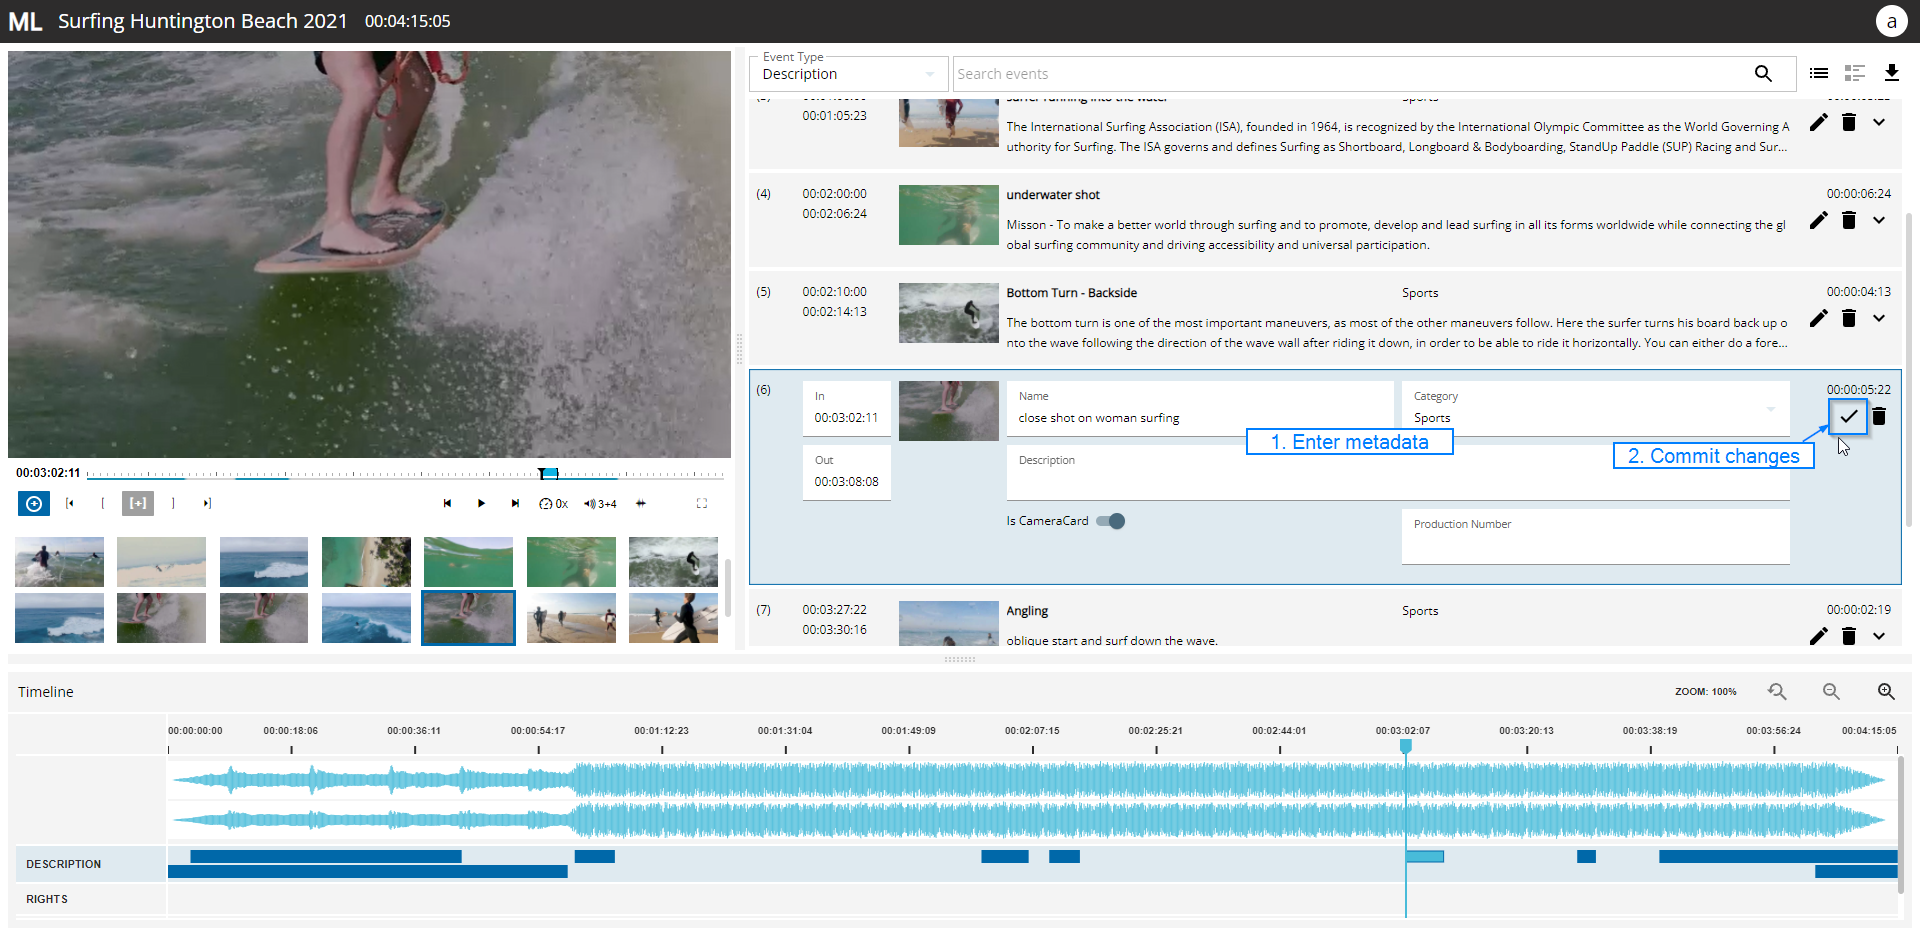Switch to compact list view
The width and height of the screenshot is (1920, 935).
point(1819,73)
